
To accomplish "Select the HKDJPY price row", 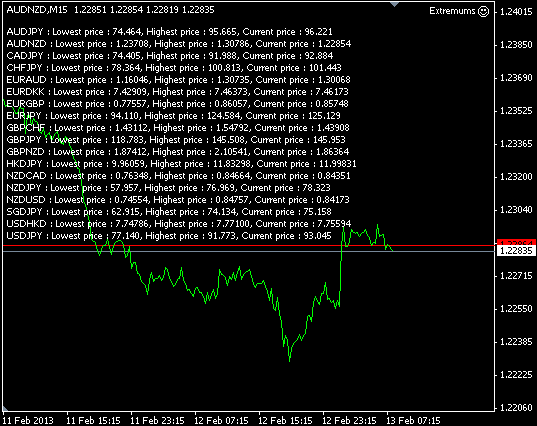I will tap(182, 164).
